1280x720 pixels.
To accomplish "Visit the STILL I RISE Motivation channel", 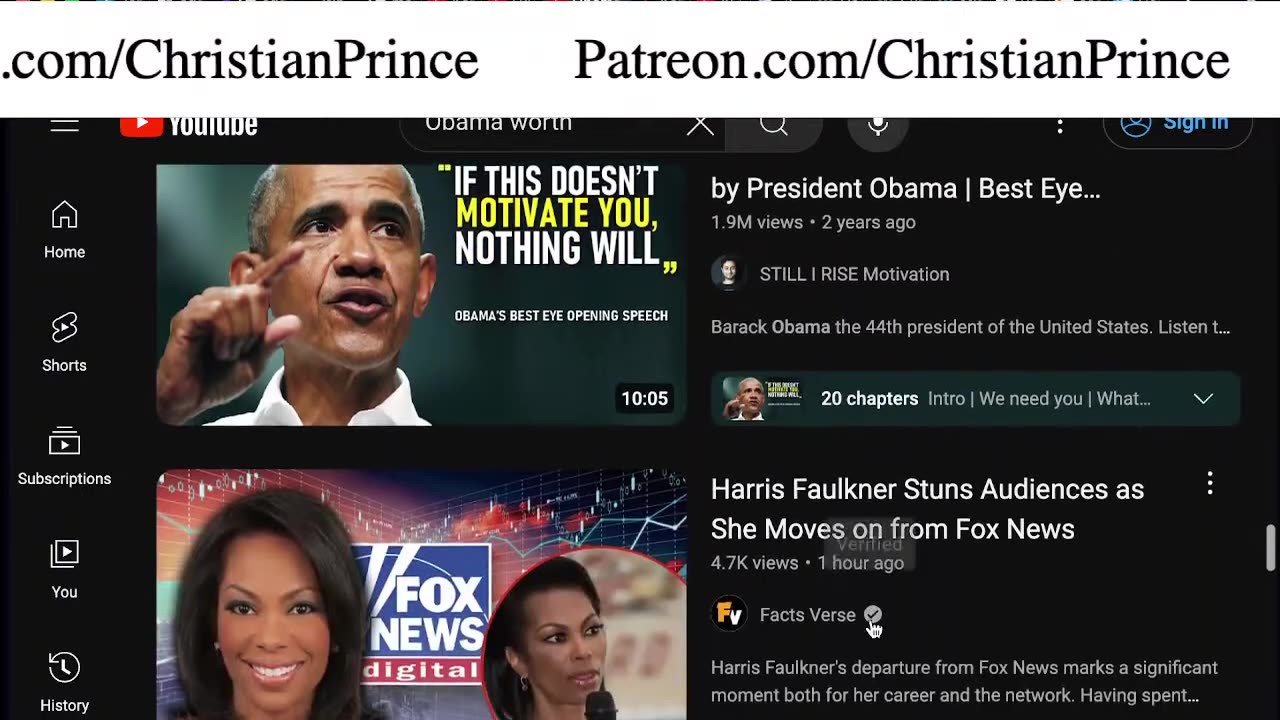I will 854,274.
